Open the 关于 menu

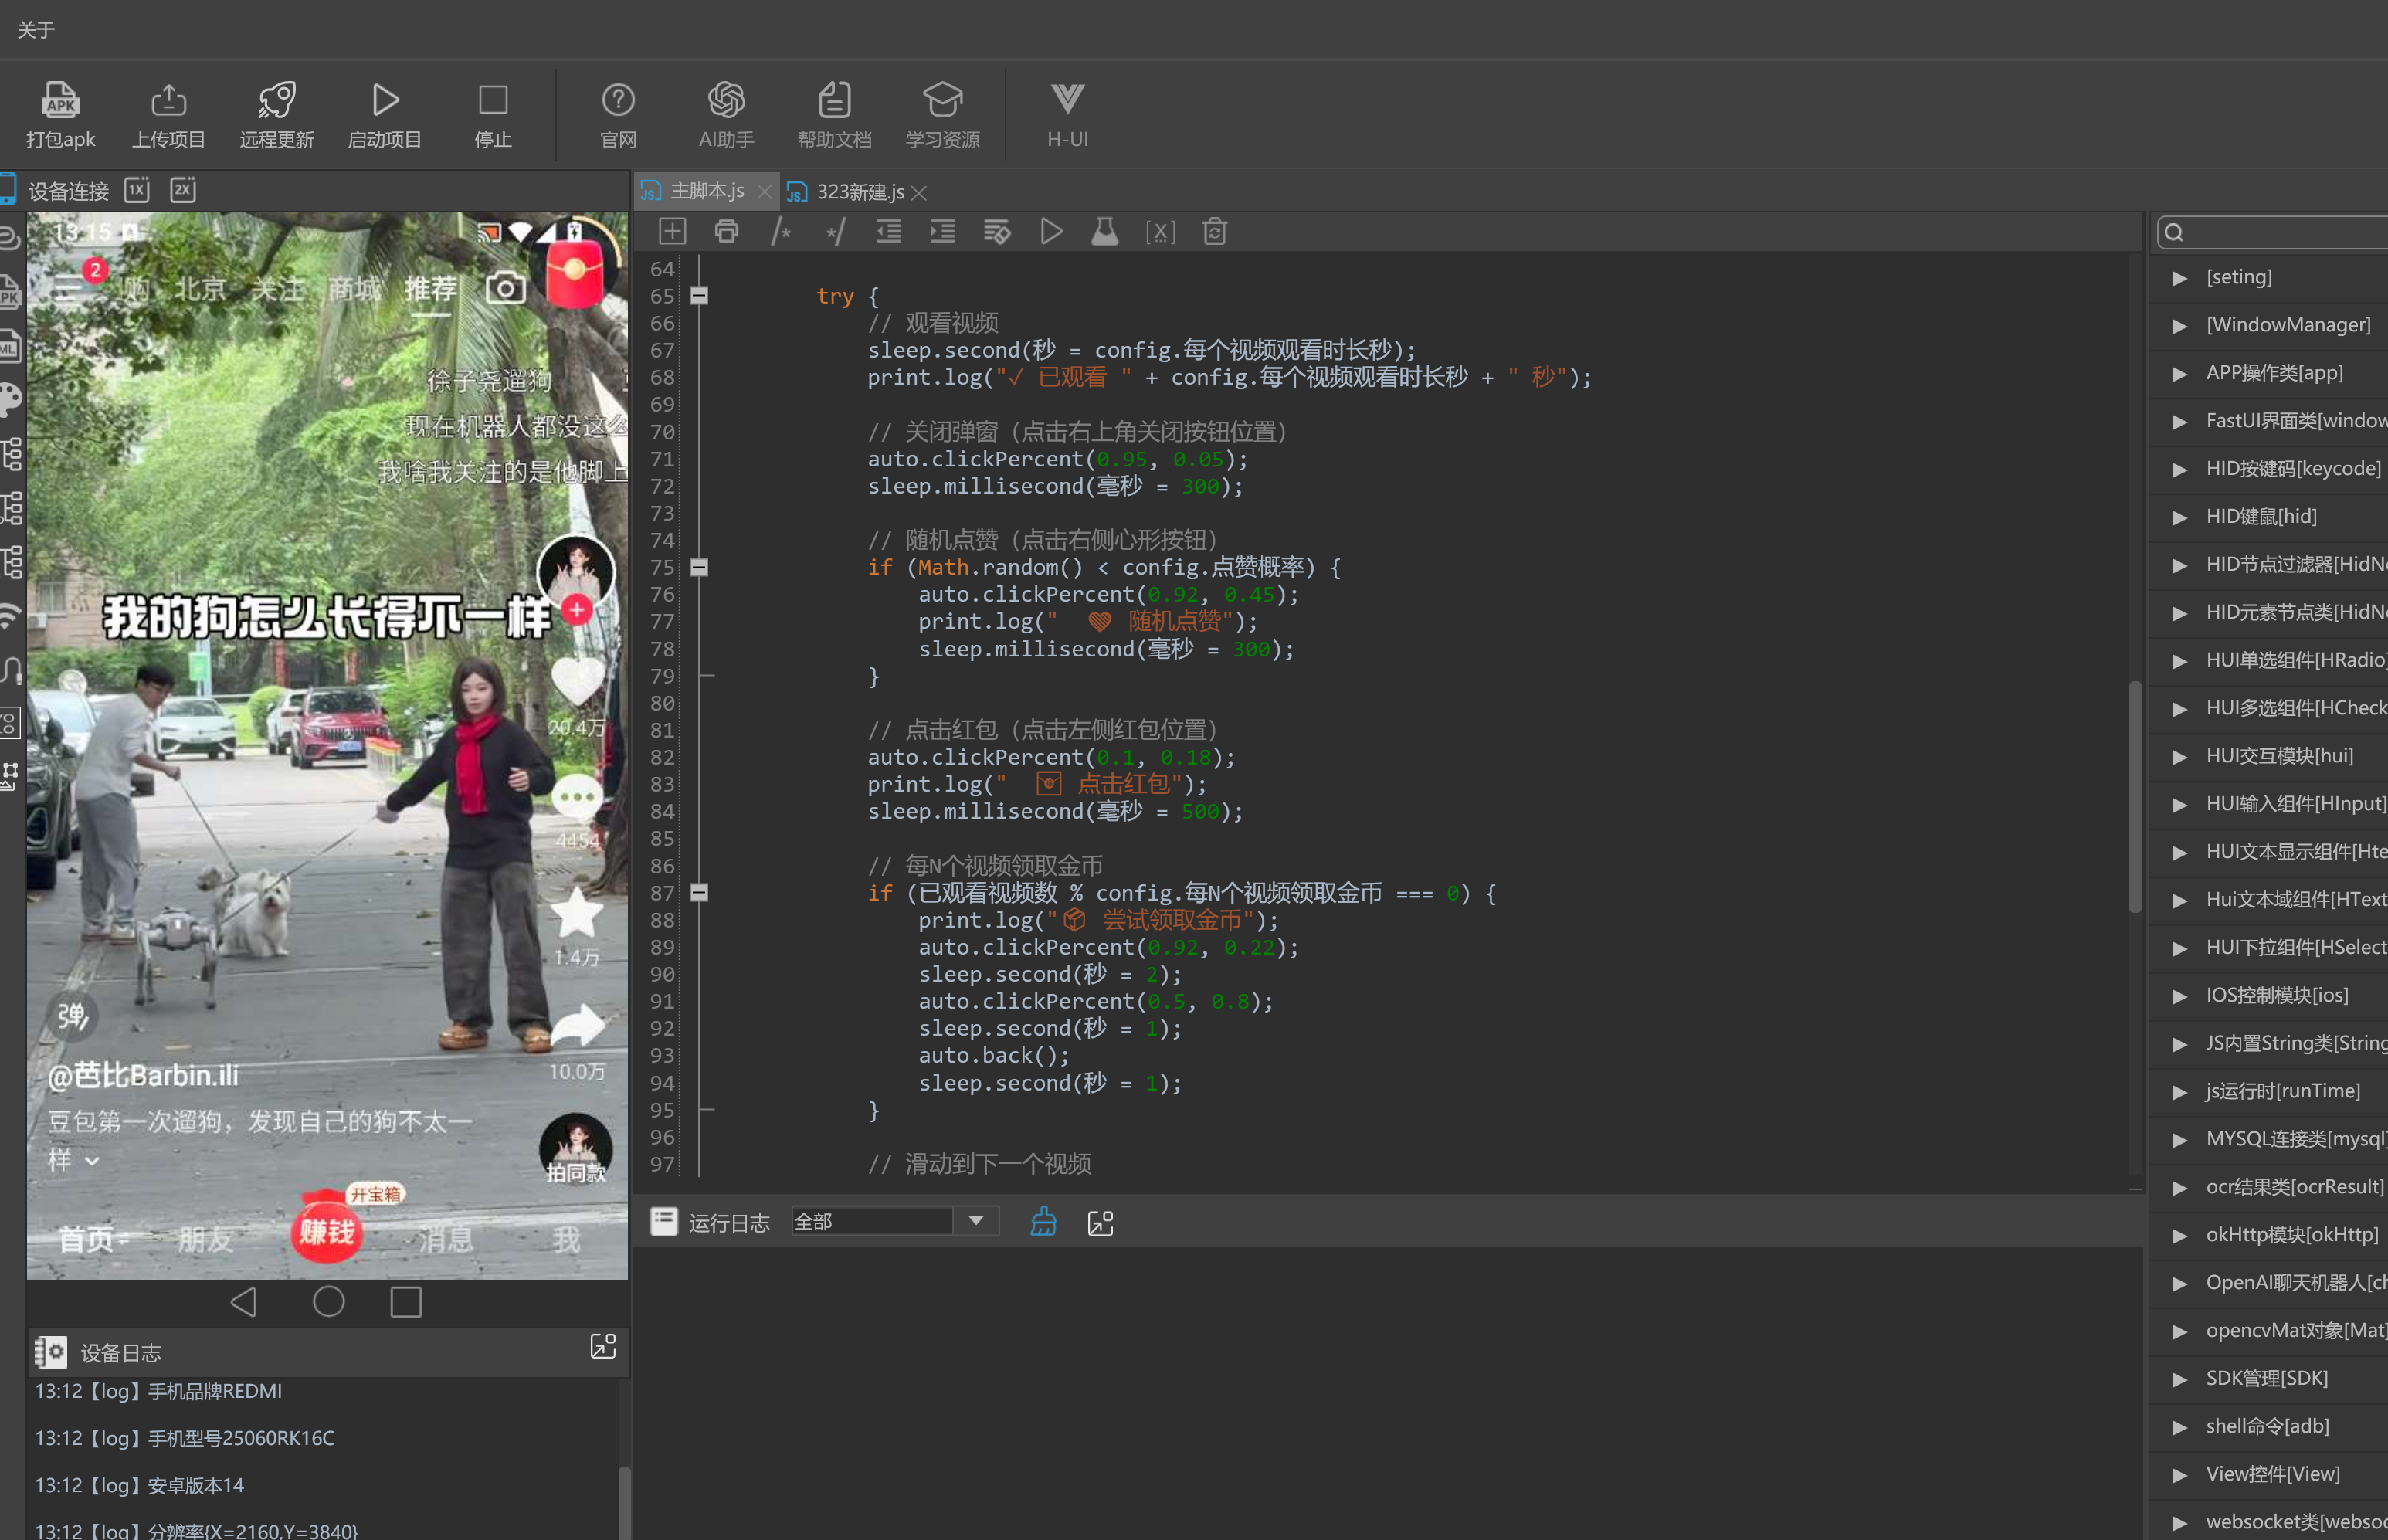click(x=36, y=30)
